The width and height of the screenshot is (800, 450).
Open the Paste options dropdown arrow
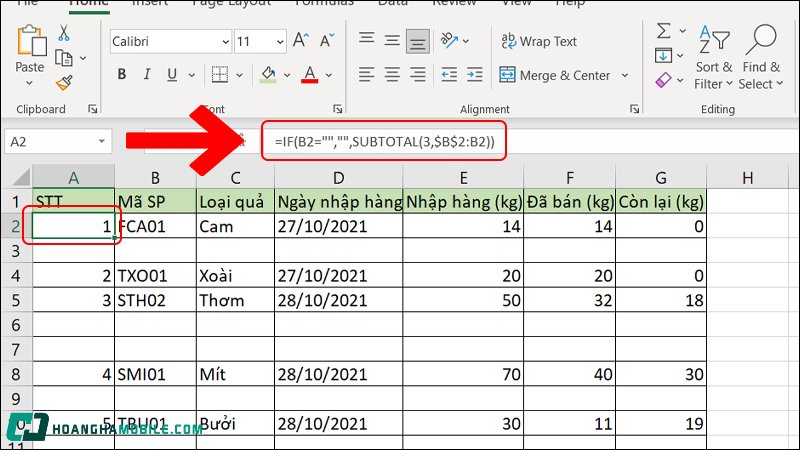click(x=30, y=83)
